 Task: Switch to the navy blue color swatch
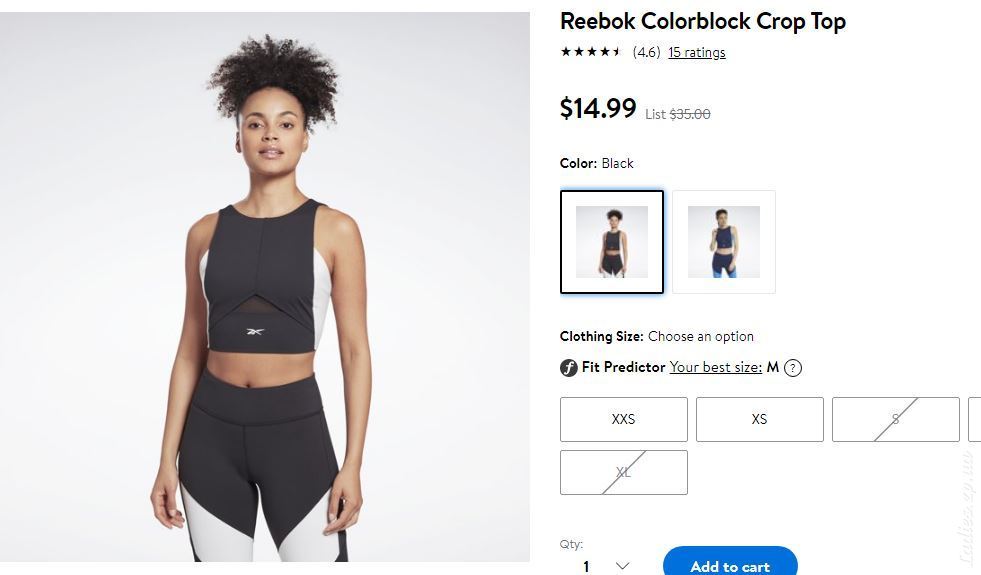[x=724, y=242]
